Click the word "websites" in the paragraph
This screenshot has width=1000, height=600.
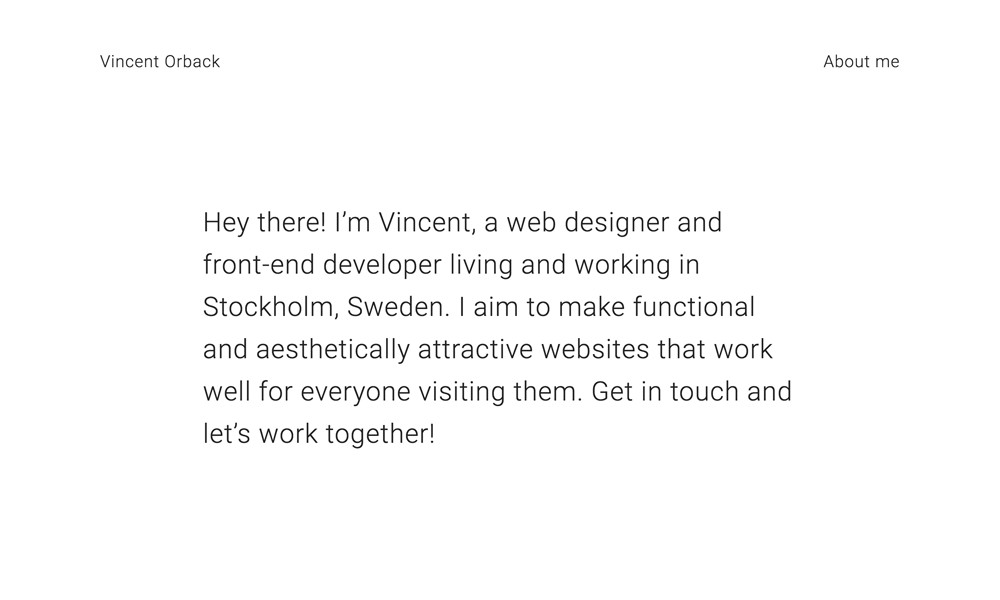pos(594,350)
